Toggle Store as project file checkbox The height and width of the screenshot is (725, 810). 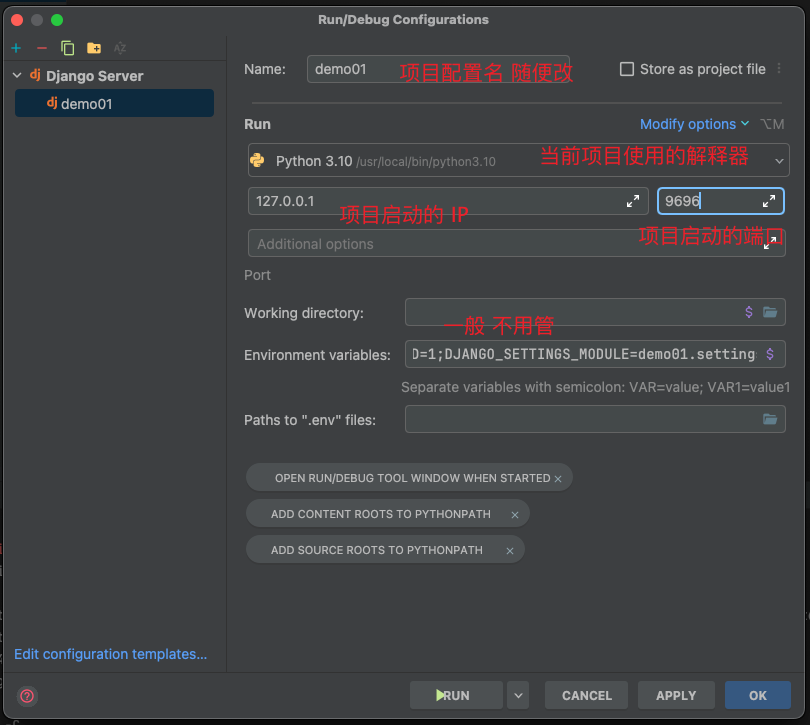[x=627, y=69]
